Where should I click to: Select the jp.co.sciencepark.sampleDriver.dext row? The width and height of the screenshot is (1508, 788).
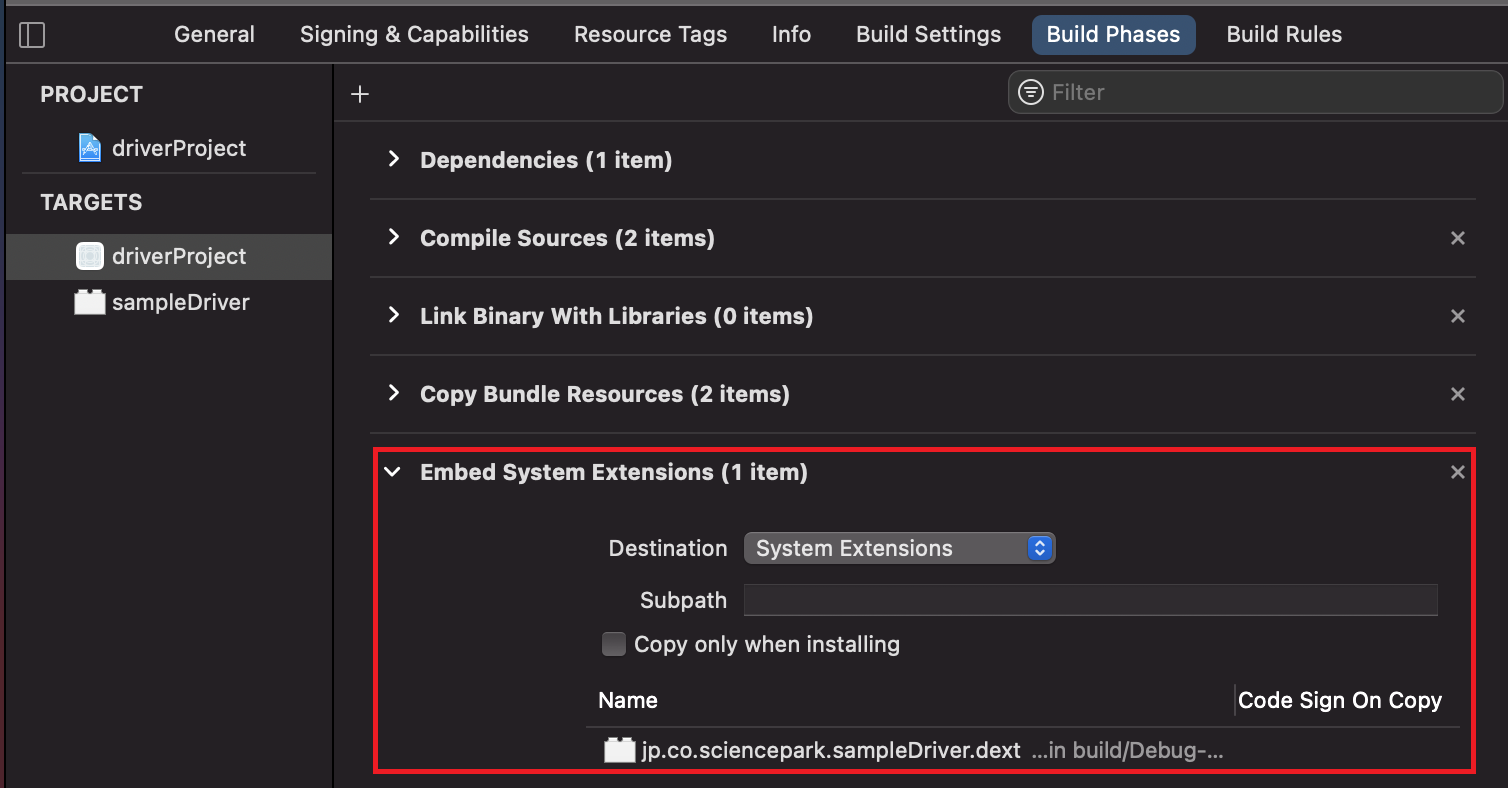[x=1022, y=750]
